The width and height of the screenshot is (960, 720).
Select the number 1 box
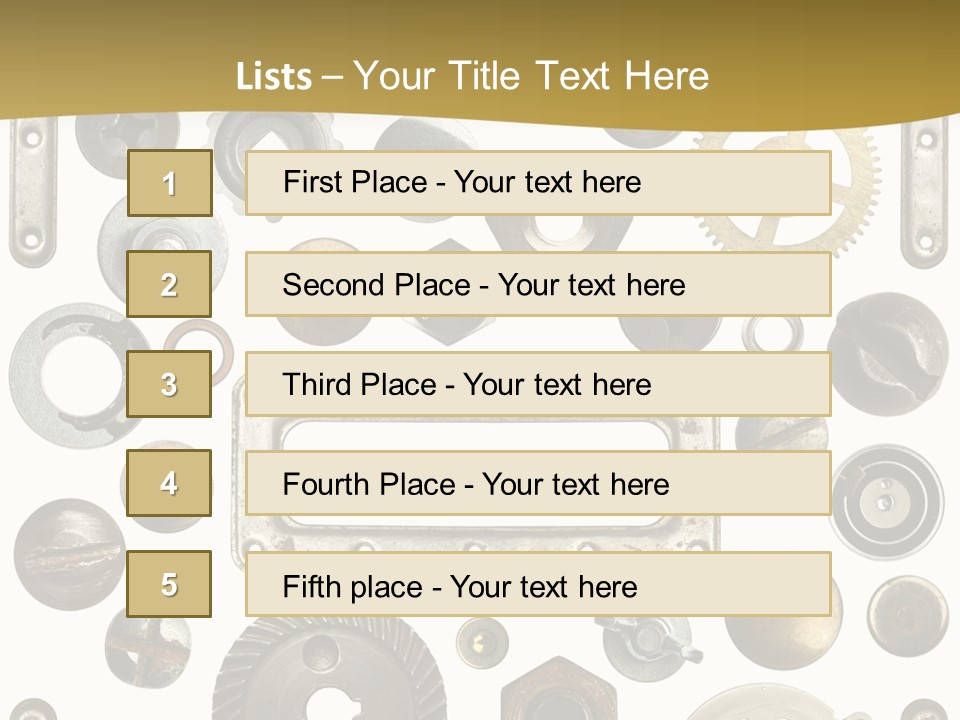click(x=170, y=183)
